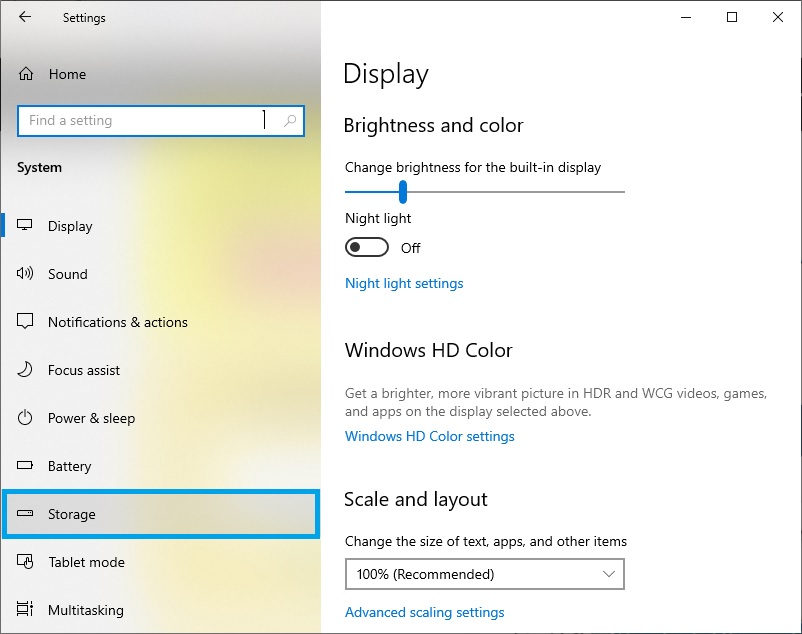Click the Multitasking icon

tap(25, 609)
